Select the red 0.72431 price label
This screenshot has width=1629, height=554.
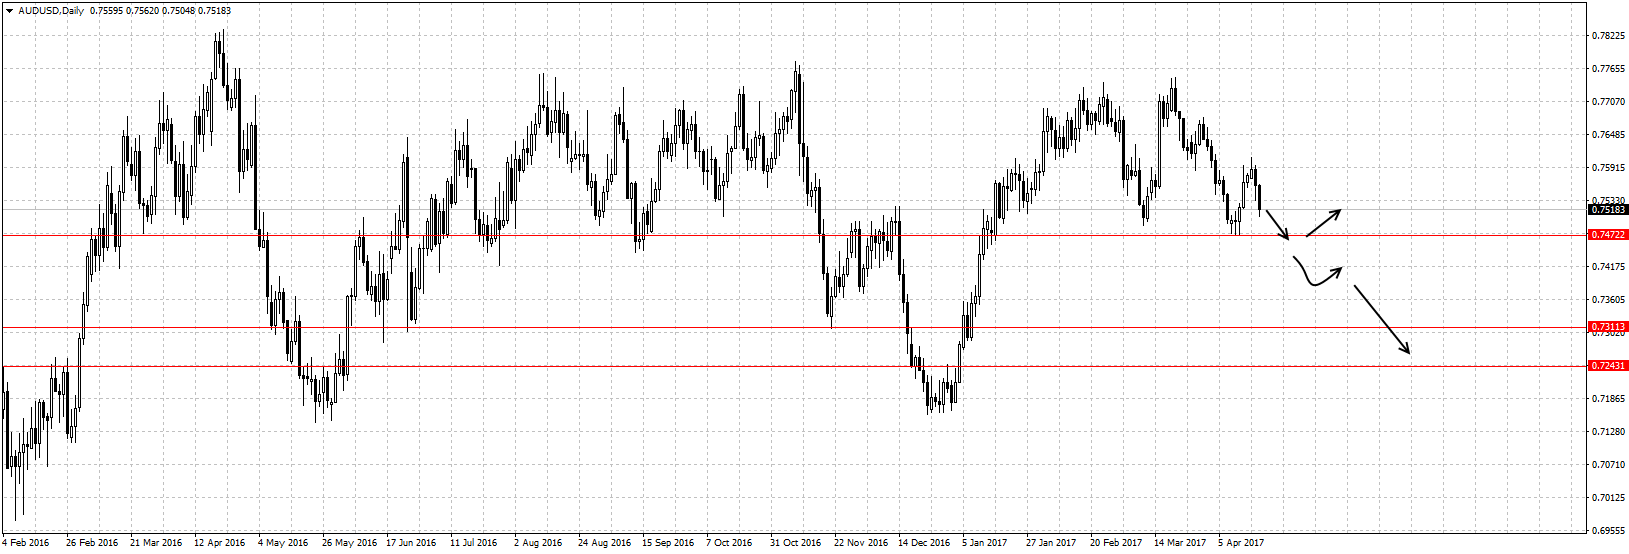click(1608, 366)
